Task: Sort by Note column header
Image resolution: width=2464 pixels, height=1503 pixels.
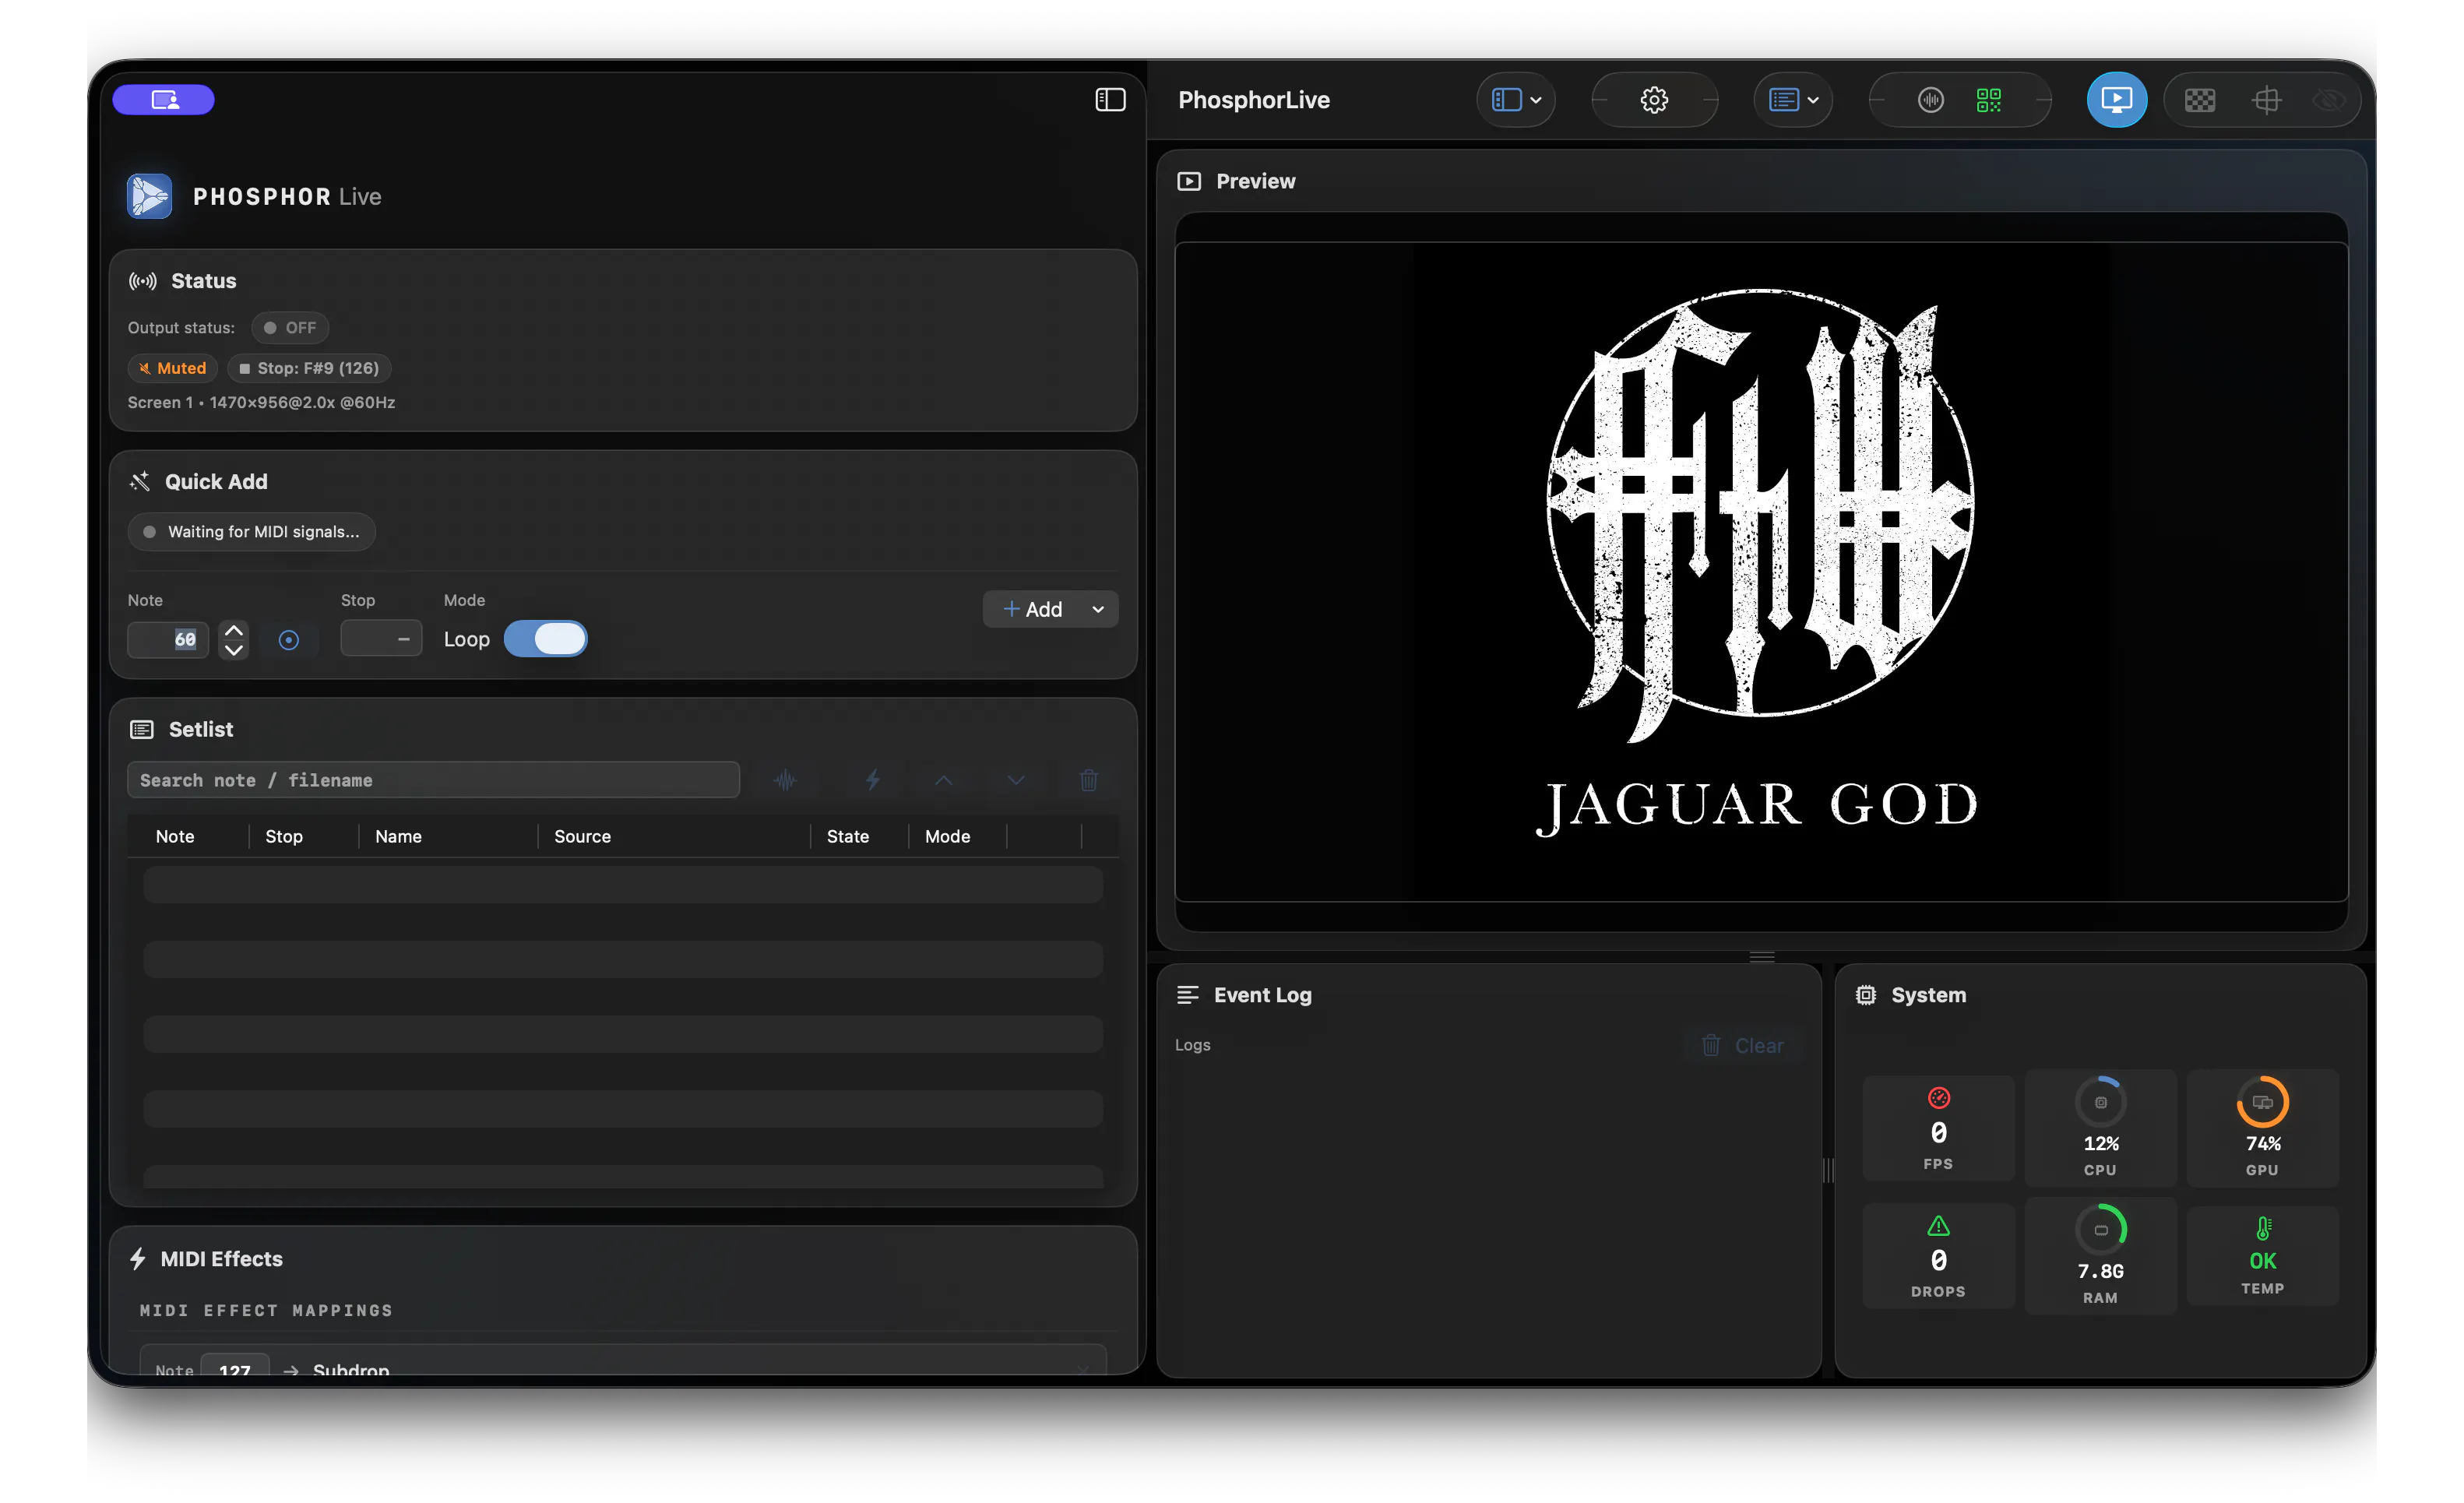Action: [175, 837]
